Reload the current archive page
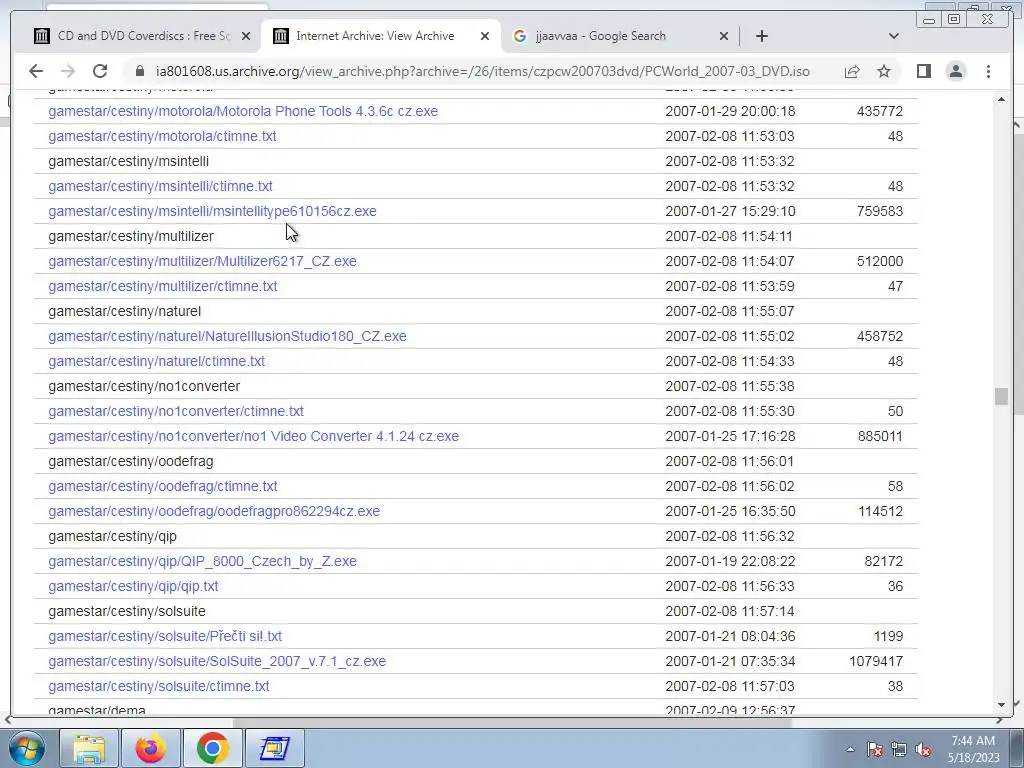The image size is (1024, 768). click(x=99, y=71)
